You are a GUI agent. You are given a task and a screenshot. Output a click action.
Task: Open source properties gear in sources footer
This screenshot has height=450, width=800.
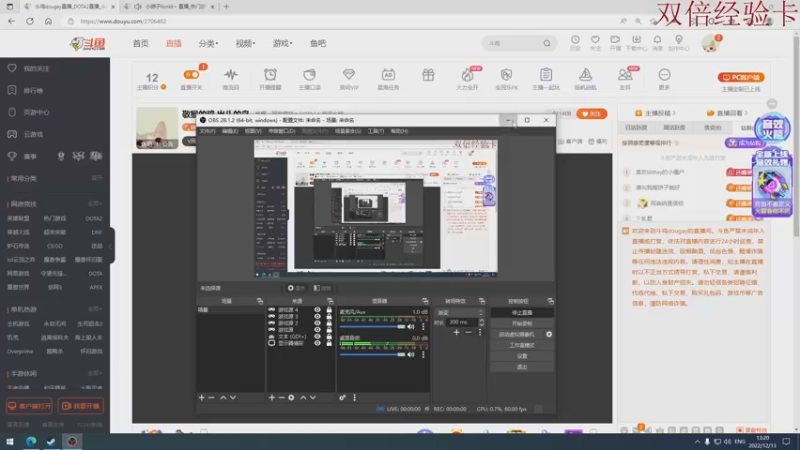[291, 397]
